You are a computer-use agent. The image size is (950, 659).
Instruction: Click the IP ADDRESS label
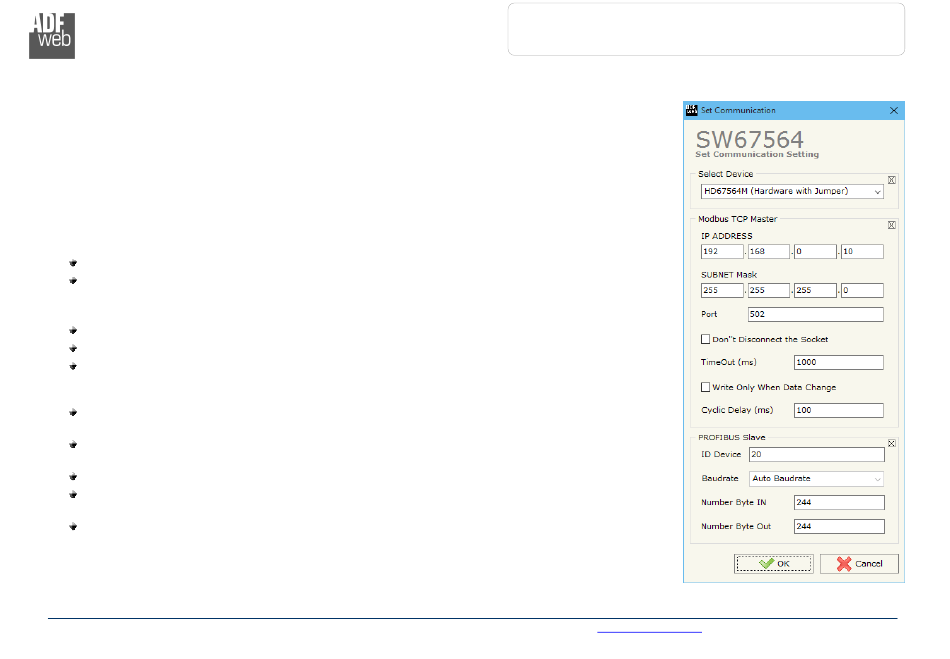(726, 236)
